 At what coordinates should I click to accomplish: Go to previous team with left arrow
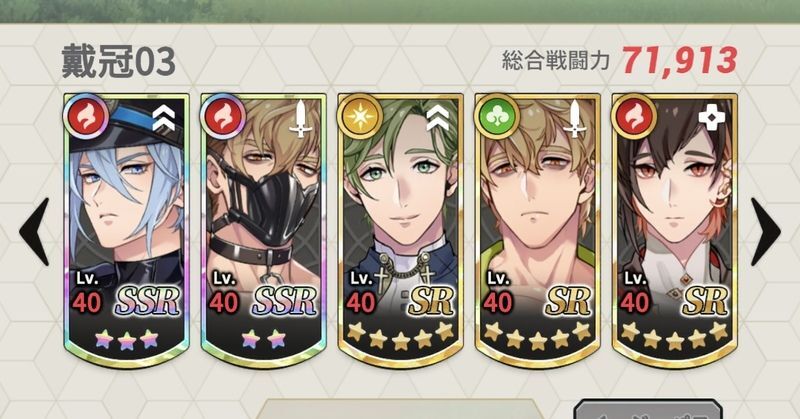pyautogui.click(x=35, y=231)
